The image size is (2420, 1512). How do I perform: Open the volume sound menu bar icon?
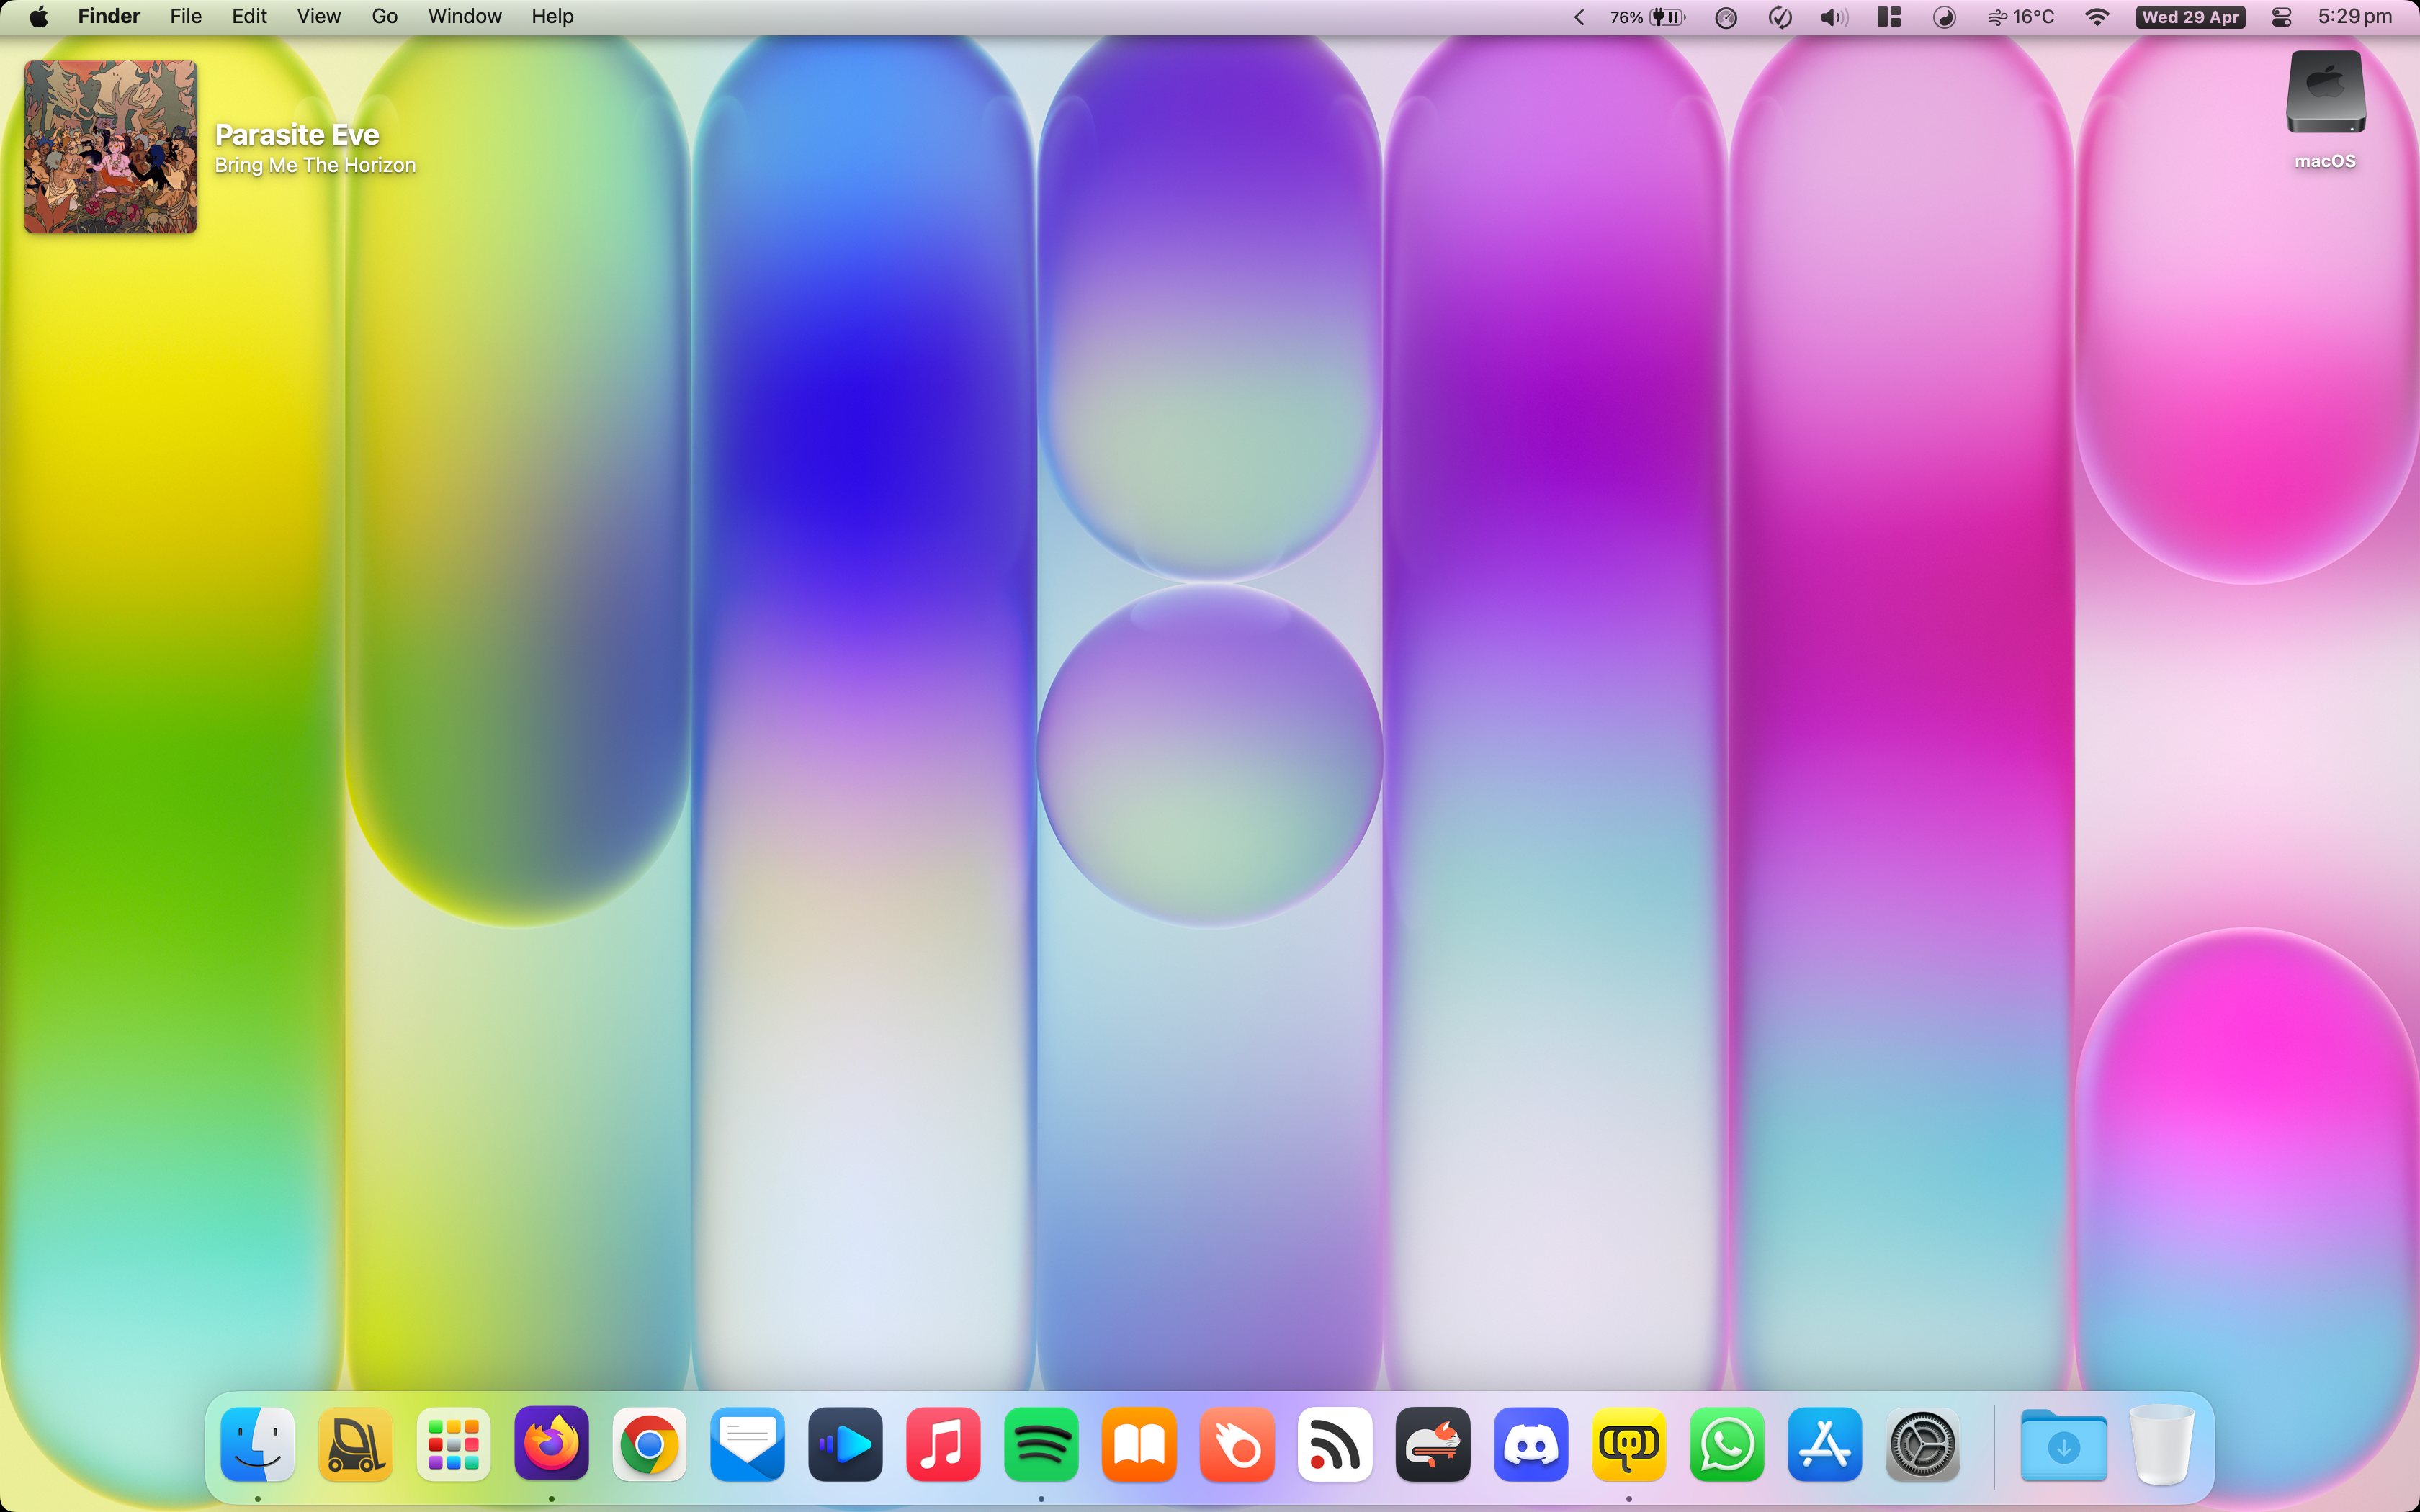[1834, 17]
